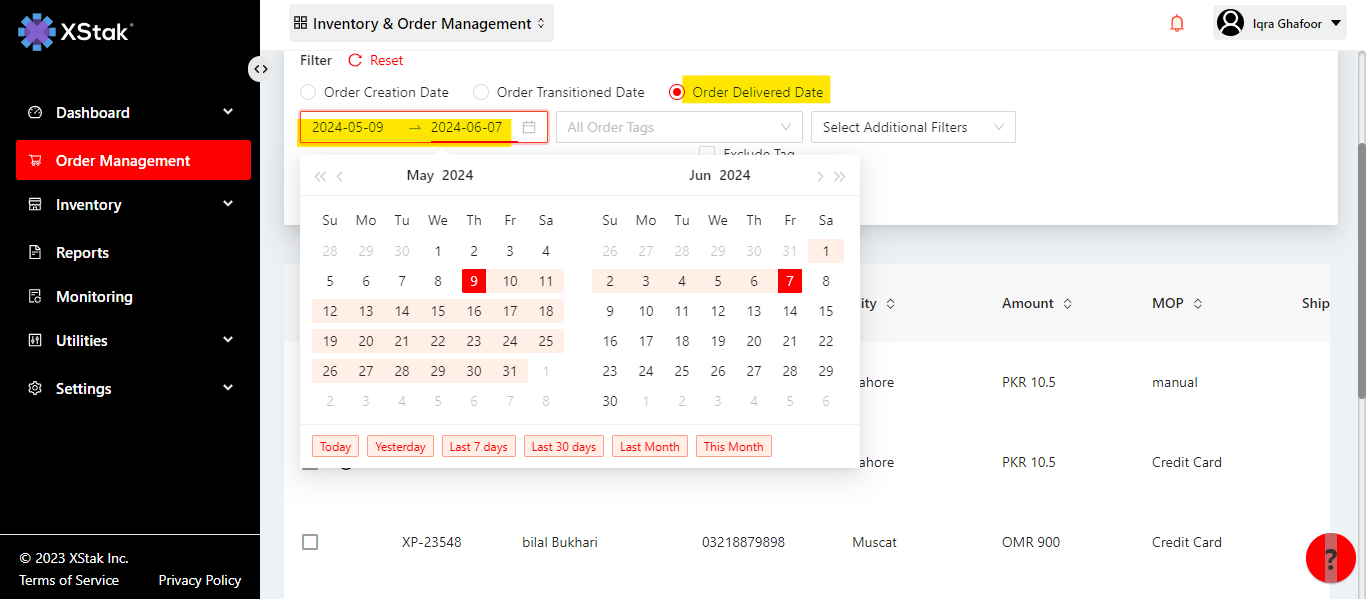Click the XStak logo
Image resolution: width=1366 pixels, height=599 pixels.
(x=76, y=32)
